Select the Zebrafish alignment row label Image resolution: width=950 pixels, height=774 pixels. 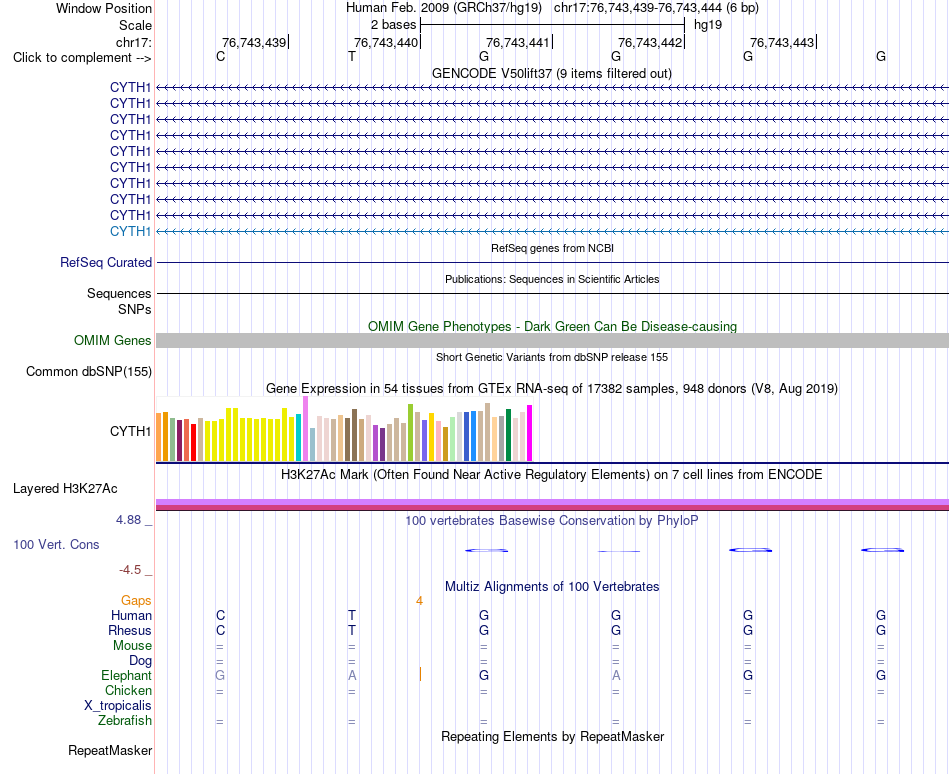(125, 721)
